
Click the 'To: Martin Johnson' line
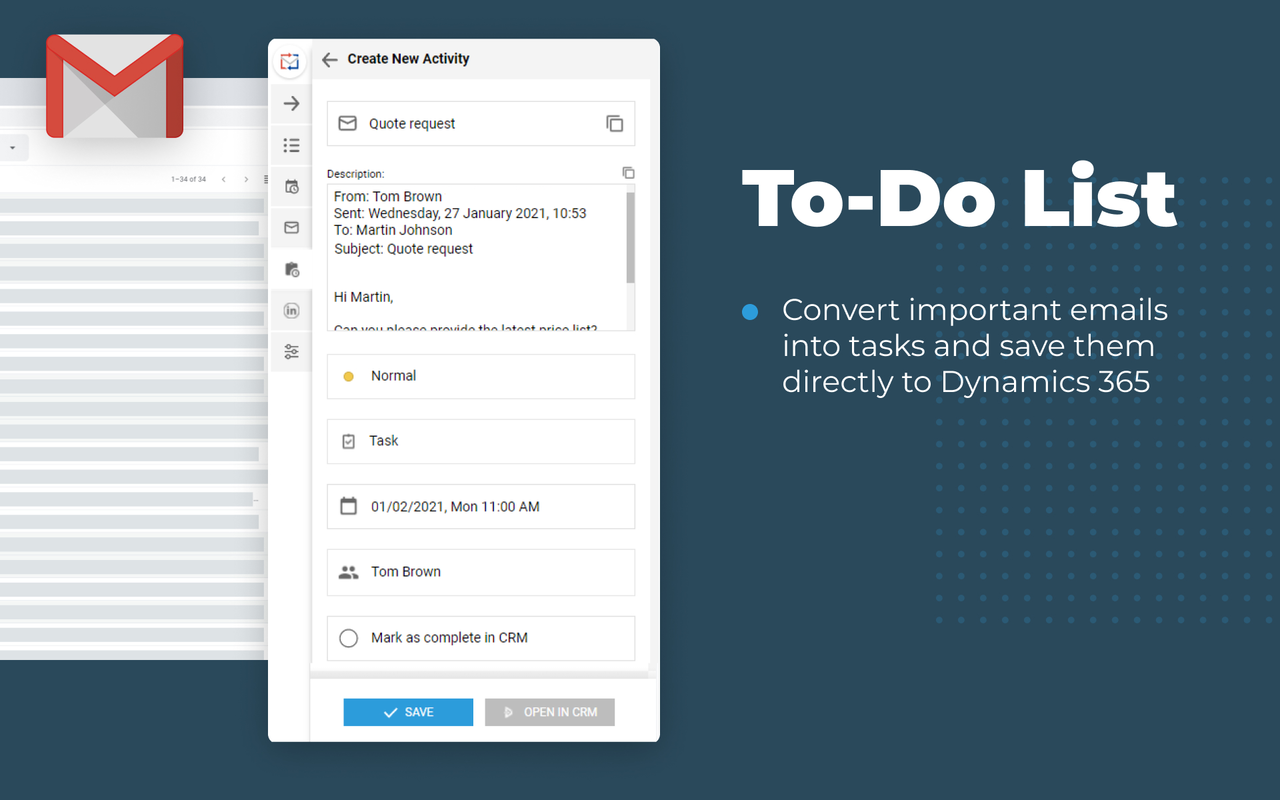point(393,230)
